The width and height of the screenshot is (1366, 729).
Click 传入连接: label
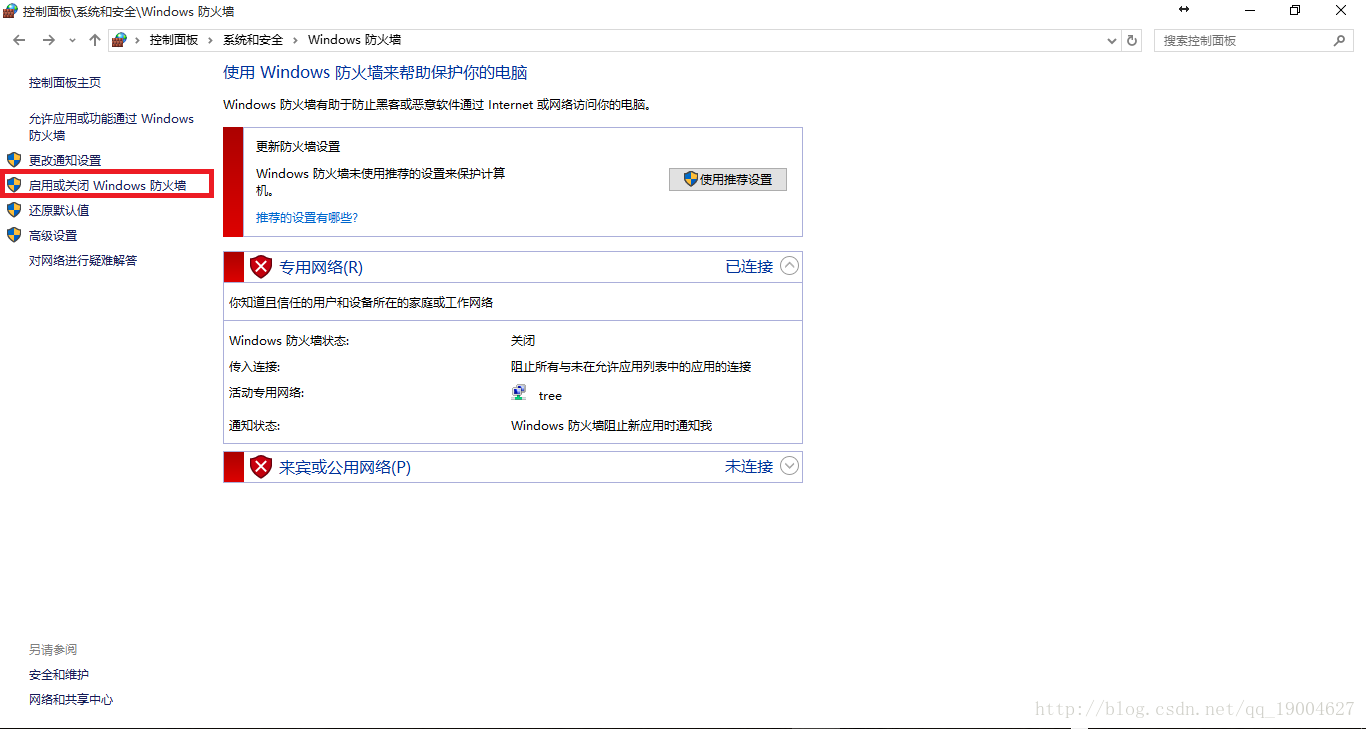coord(255,367)
